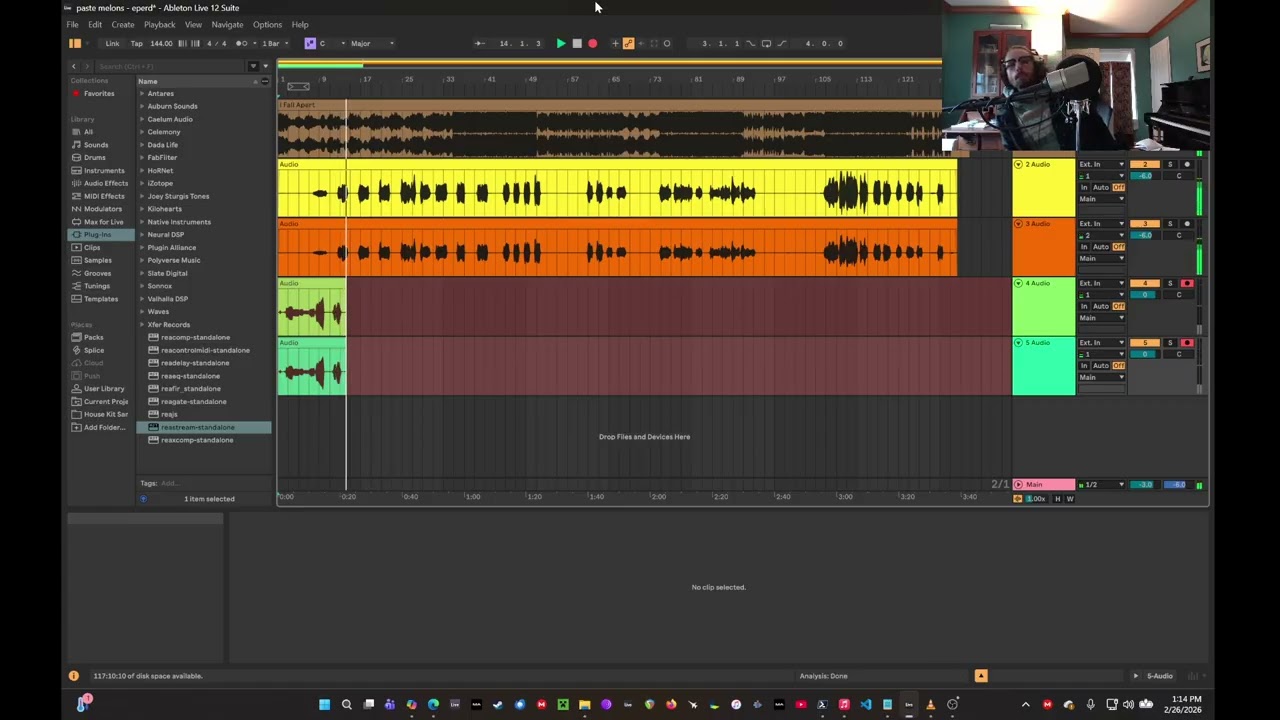Open Sounds category in browser
1280x720 pixels.
(96, 145)
